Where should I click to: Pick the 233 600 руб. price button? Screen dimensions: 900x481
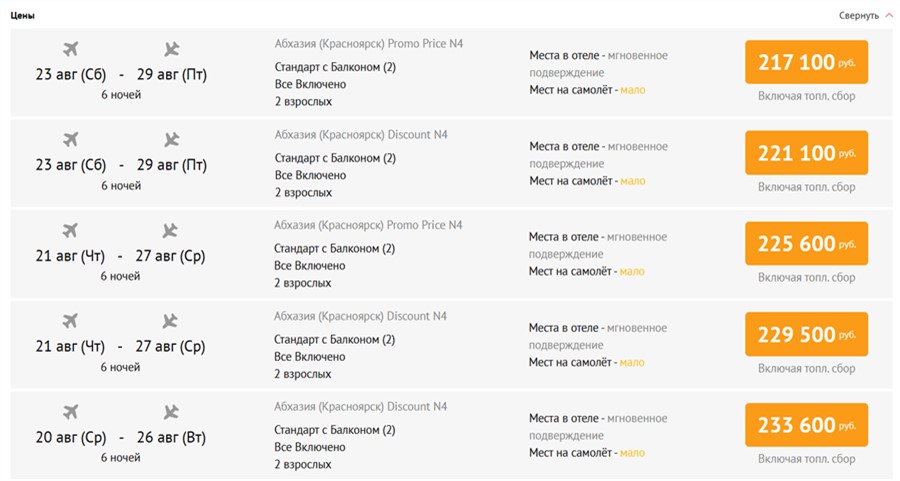806,425
